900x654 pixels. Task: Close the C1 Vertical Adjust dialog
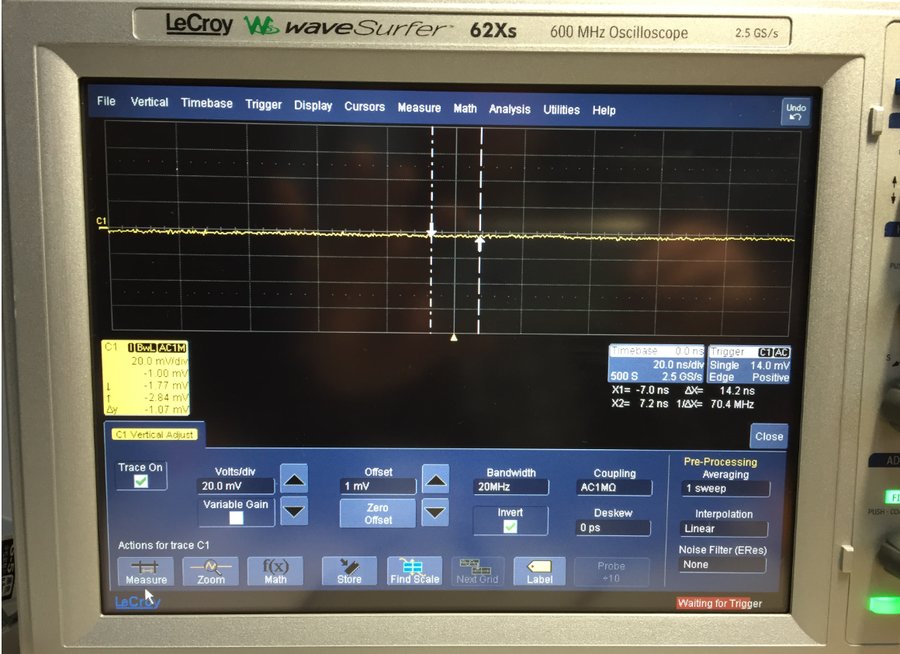769,436
